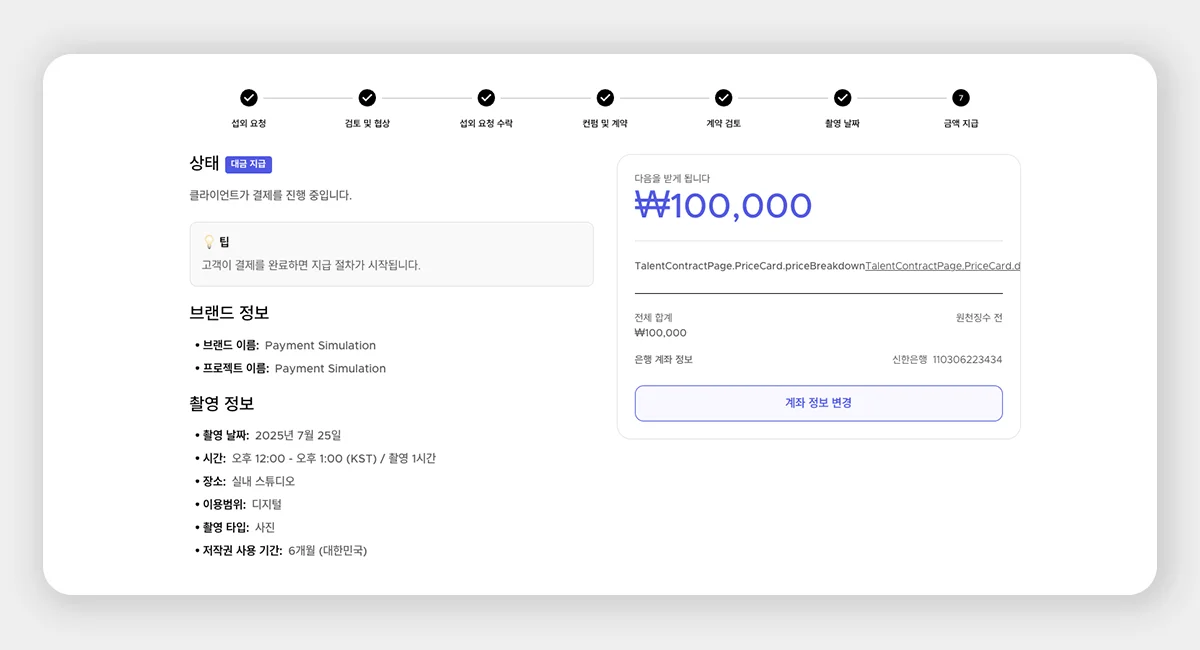
Task: Click the 촬영 날짜 step label
Action: click(842, 124)
